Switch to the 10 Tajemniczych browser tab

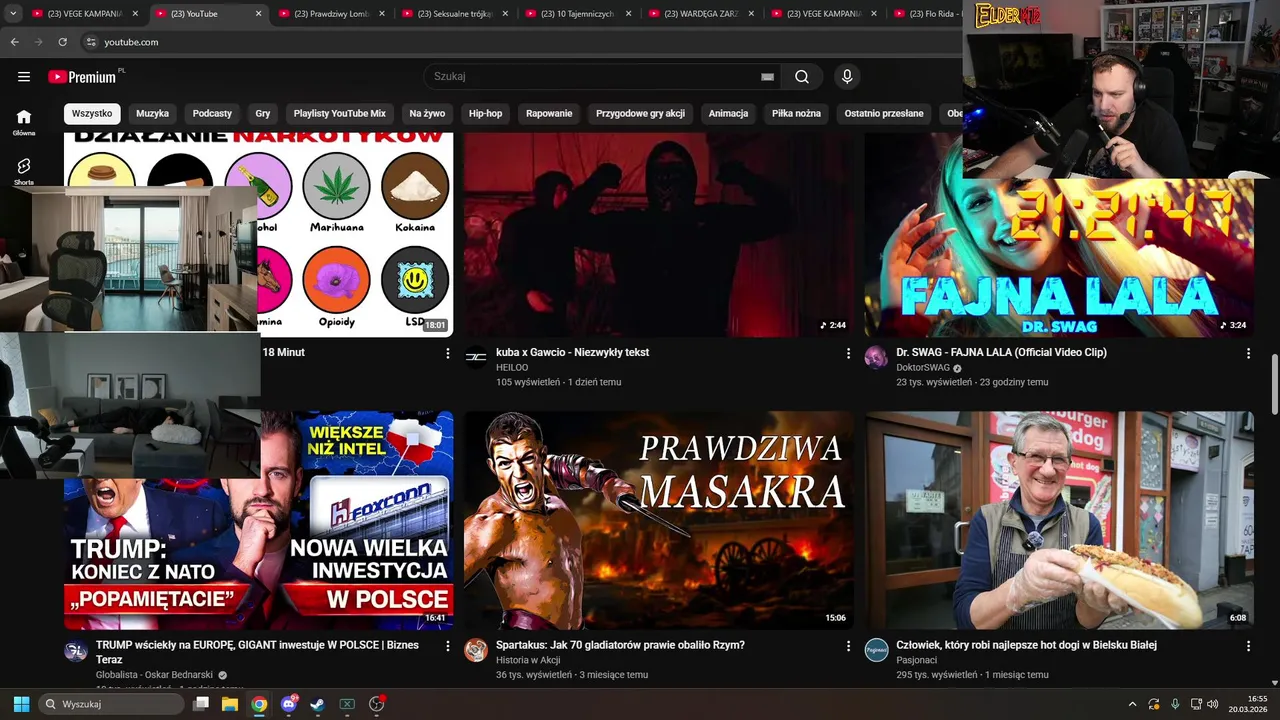(578, 14)
